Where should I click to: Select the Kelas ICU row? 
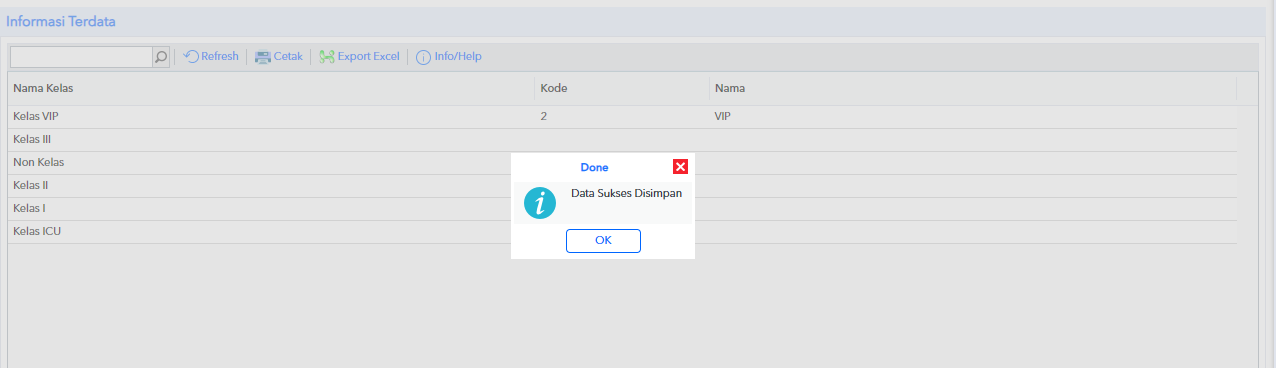[622, 231]
